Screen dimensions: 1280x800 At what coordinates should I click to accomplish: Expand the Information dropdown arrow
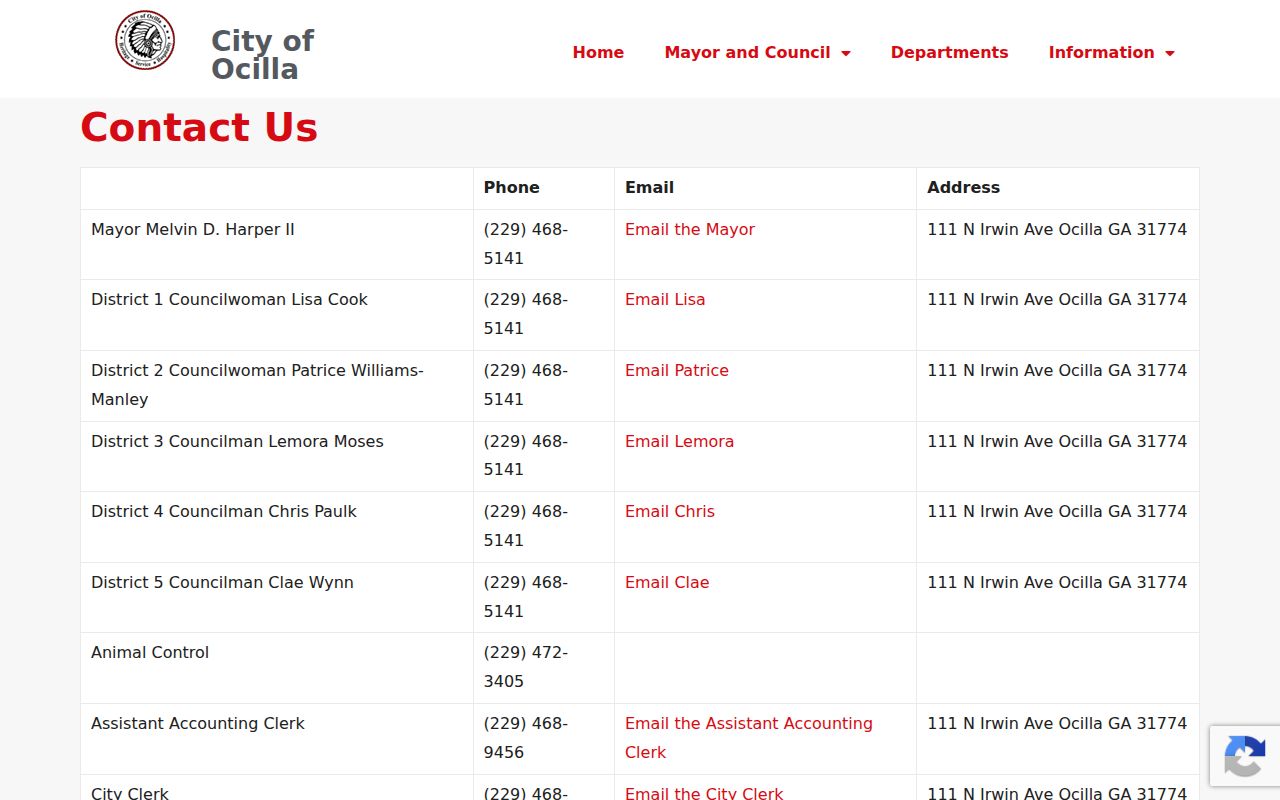pos(1170,53)
